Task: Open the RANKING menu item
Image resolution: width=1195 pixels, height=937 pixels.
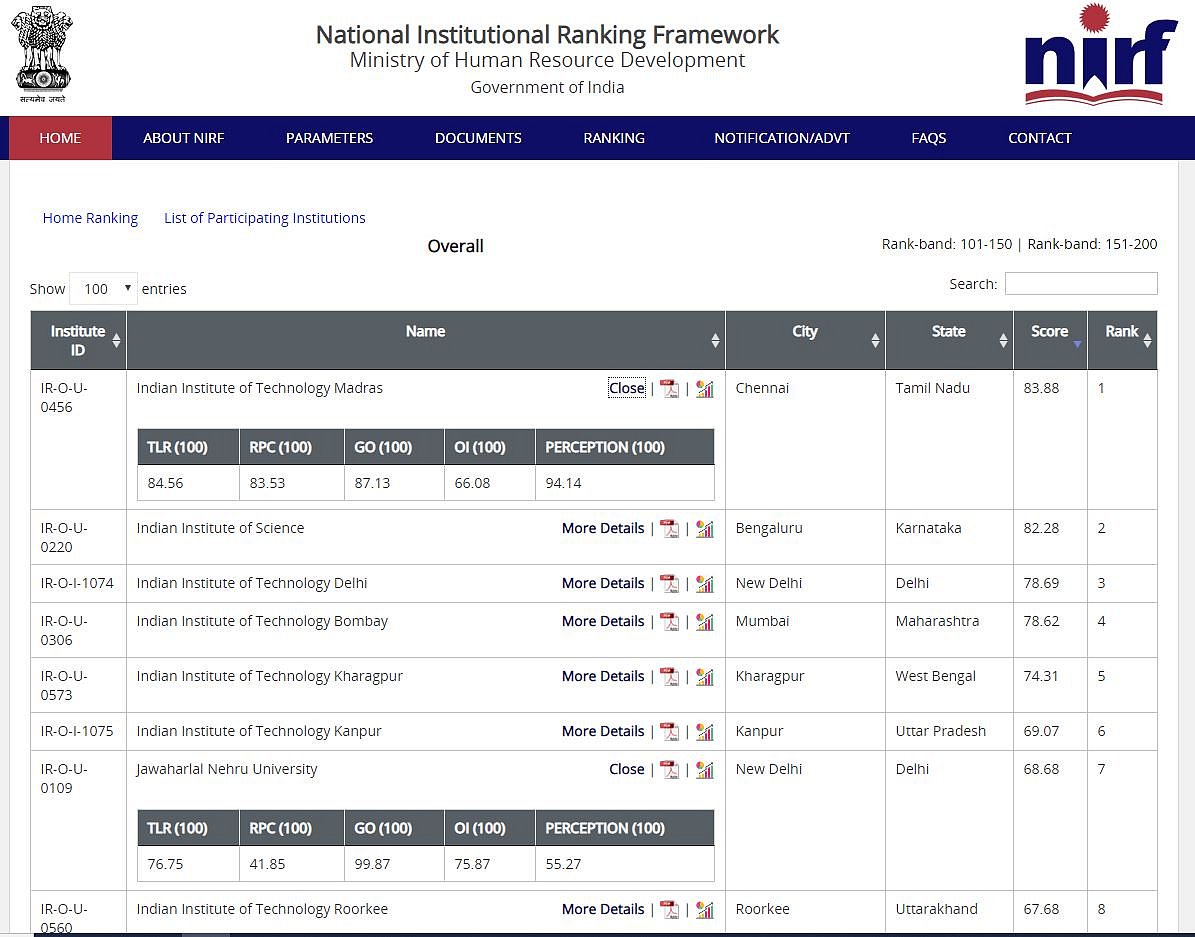Action: [x=614, y=138]
